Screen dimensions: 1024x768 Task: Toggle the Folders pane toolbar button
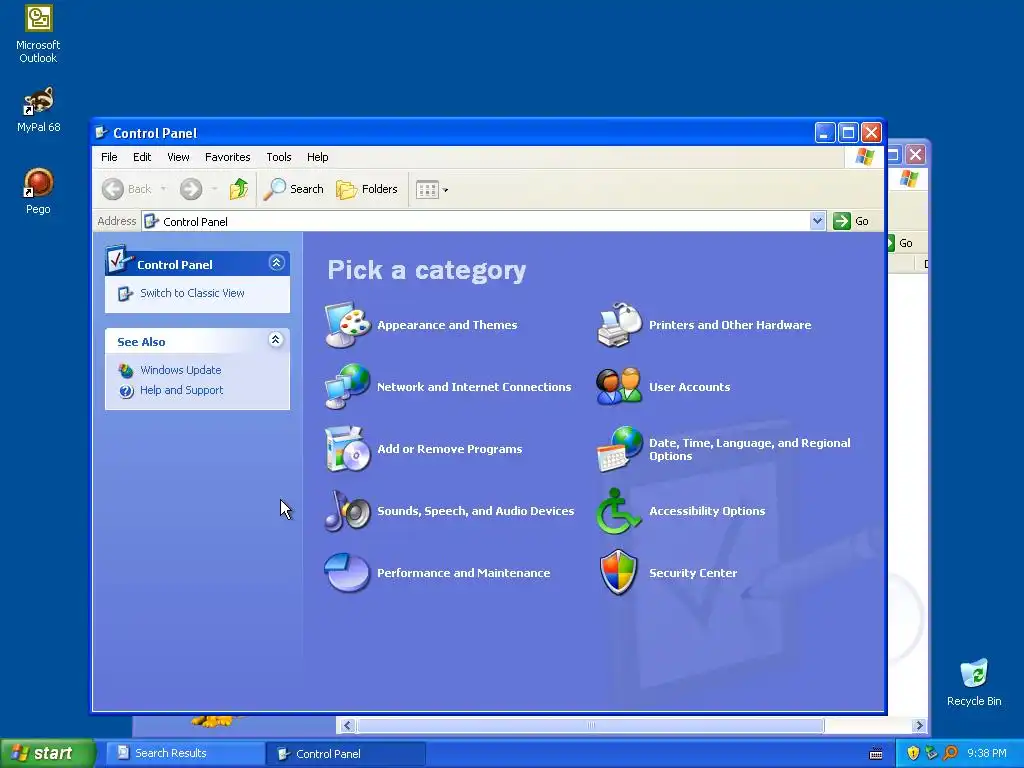367,189
